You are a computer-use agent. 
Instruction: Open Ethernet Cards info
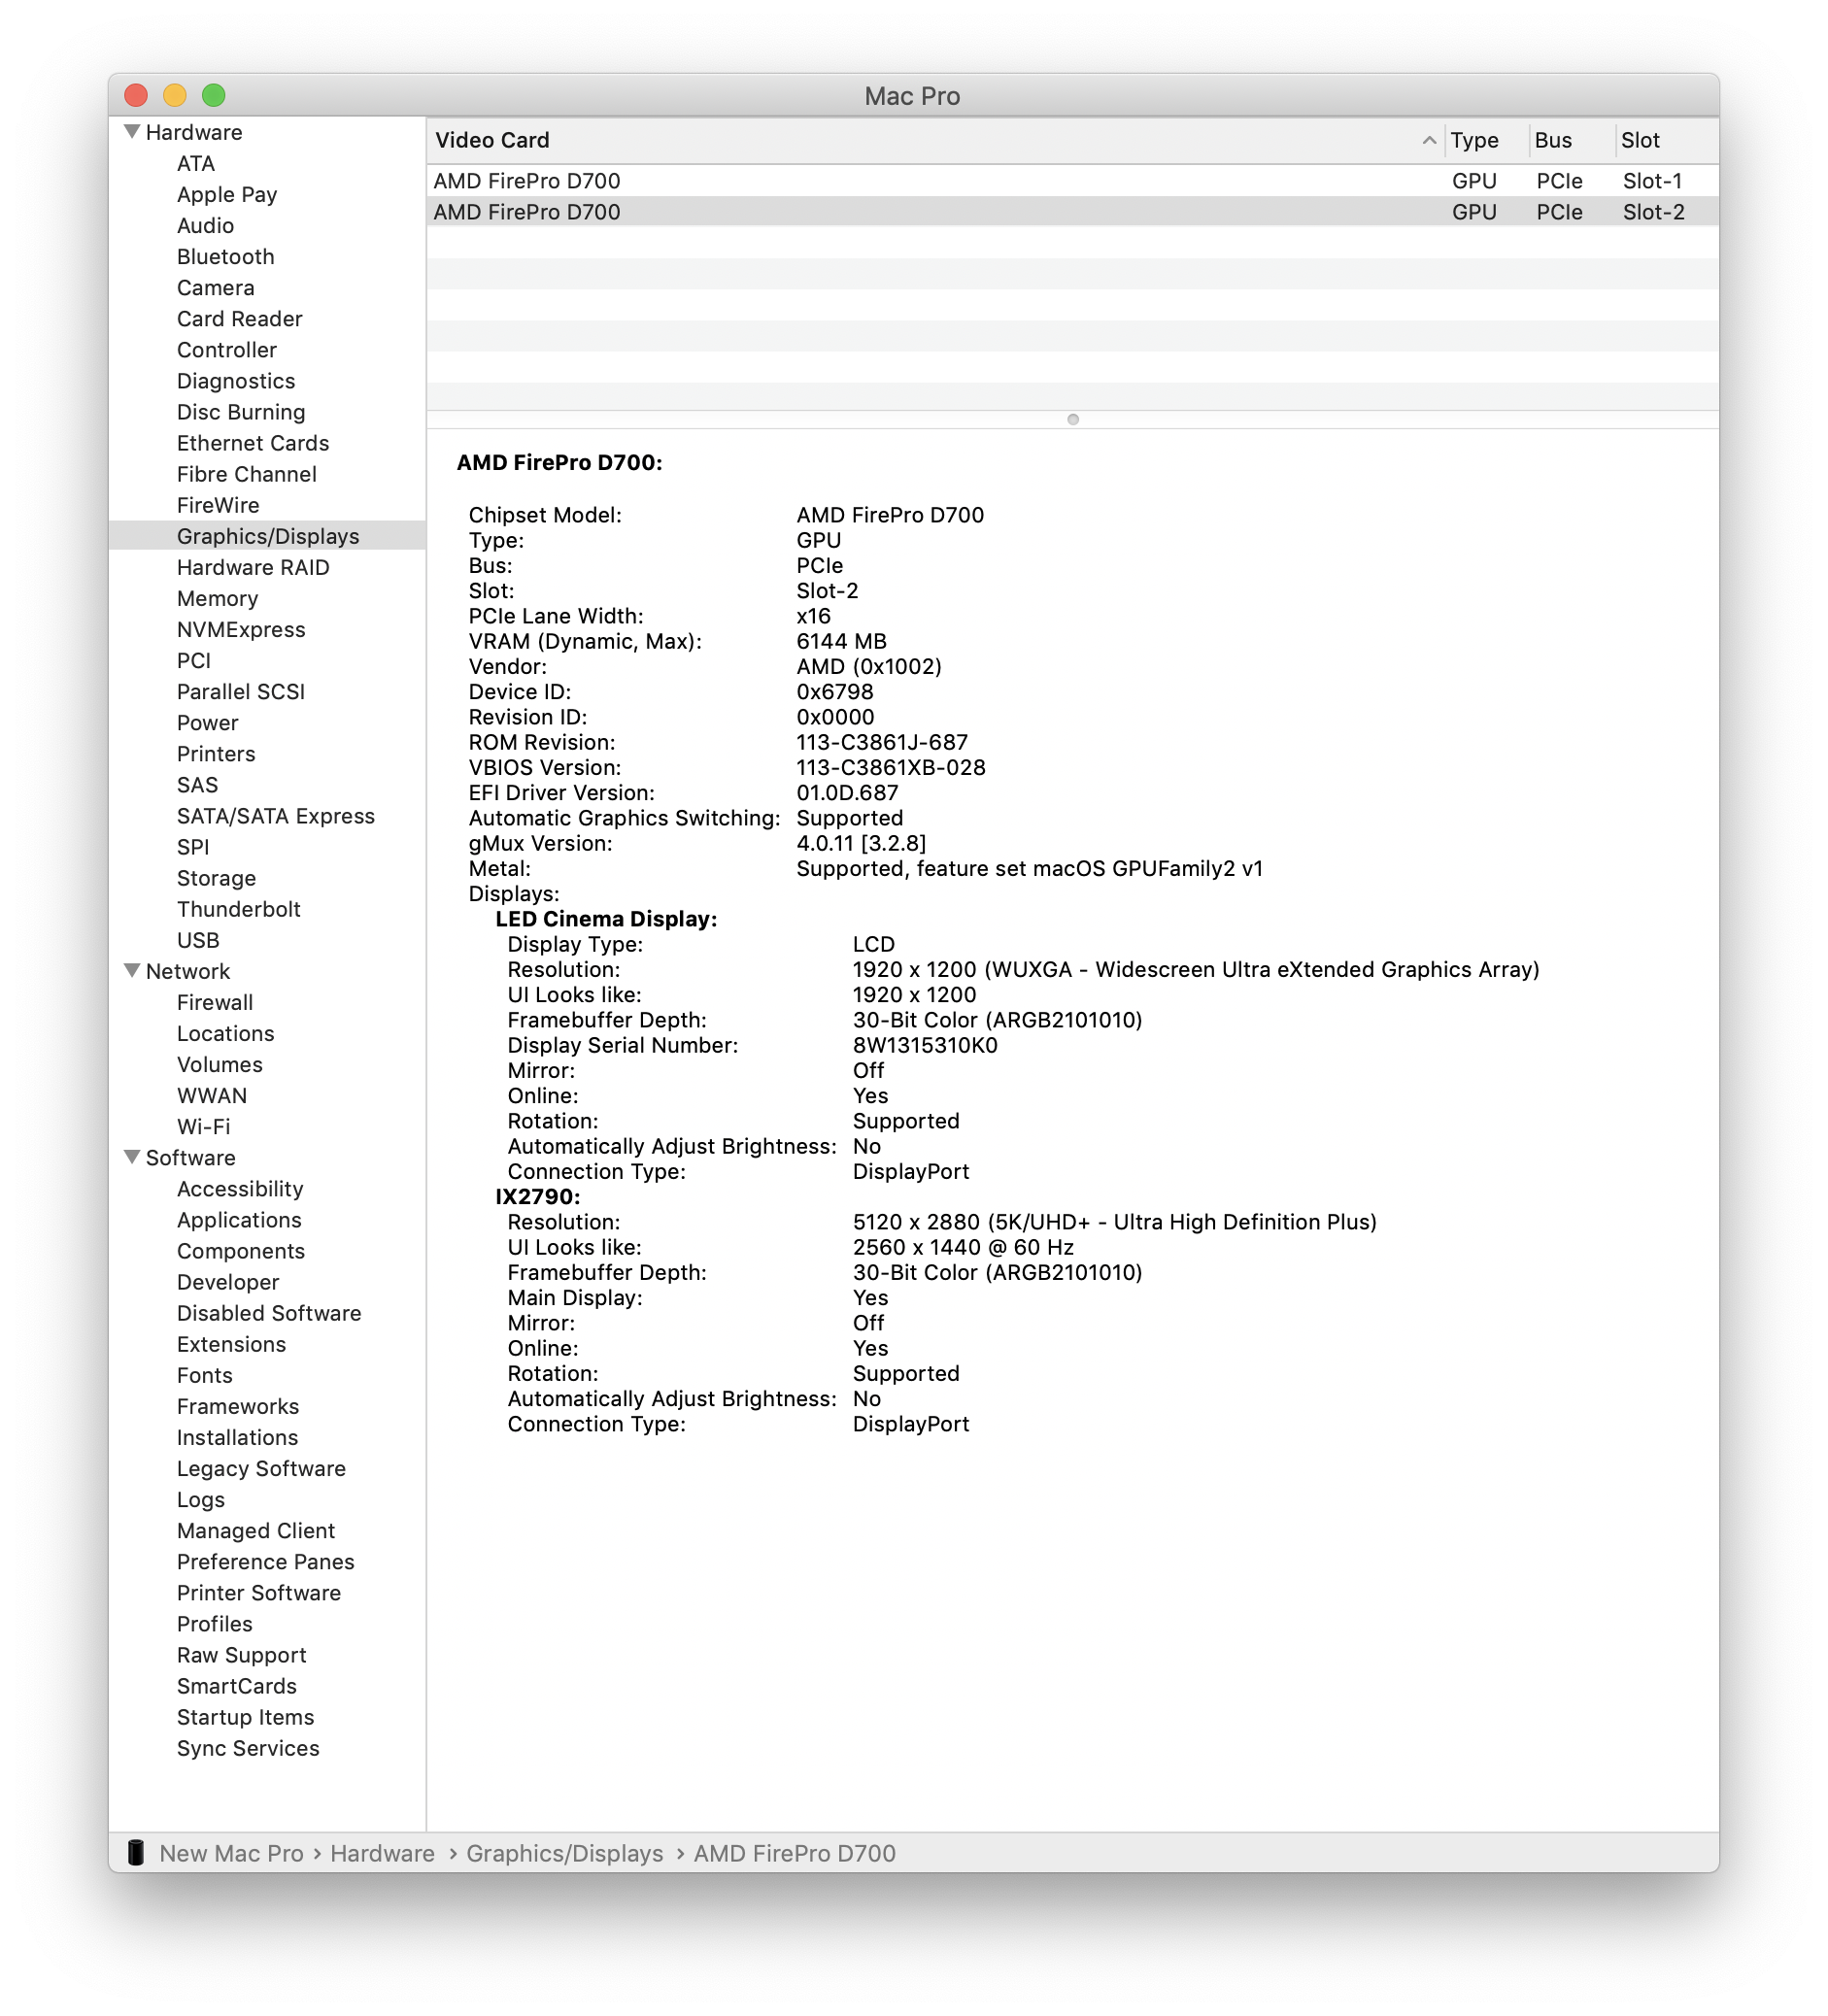click(253, 442)
